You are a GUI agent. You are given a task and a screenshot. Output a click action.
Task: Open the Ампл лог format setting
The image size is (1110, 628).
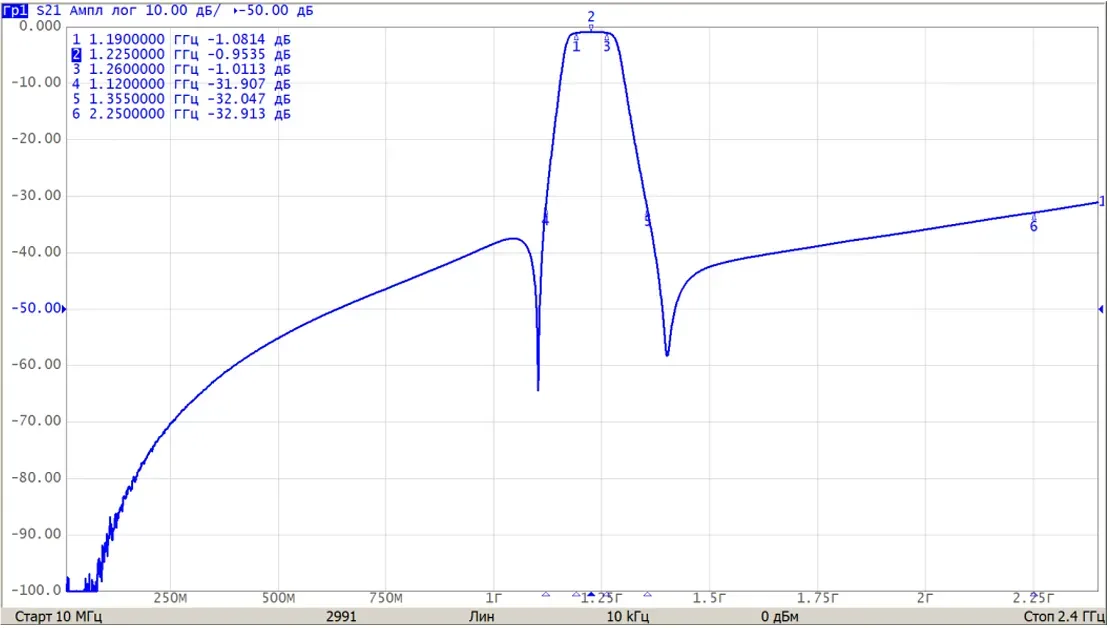[x=103, y=11]
